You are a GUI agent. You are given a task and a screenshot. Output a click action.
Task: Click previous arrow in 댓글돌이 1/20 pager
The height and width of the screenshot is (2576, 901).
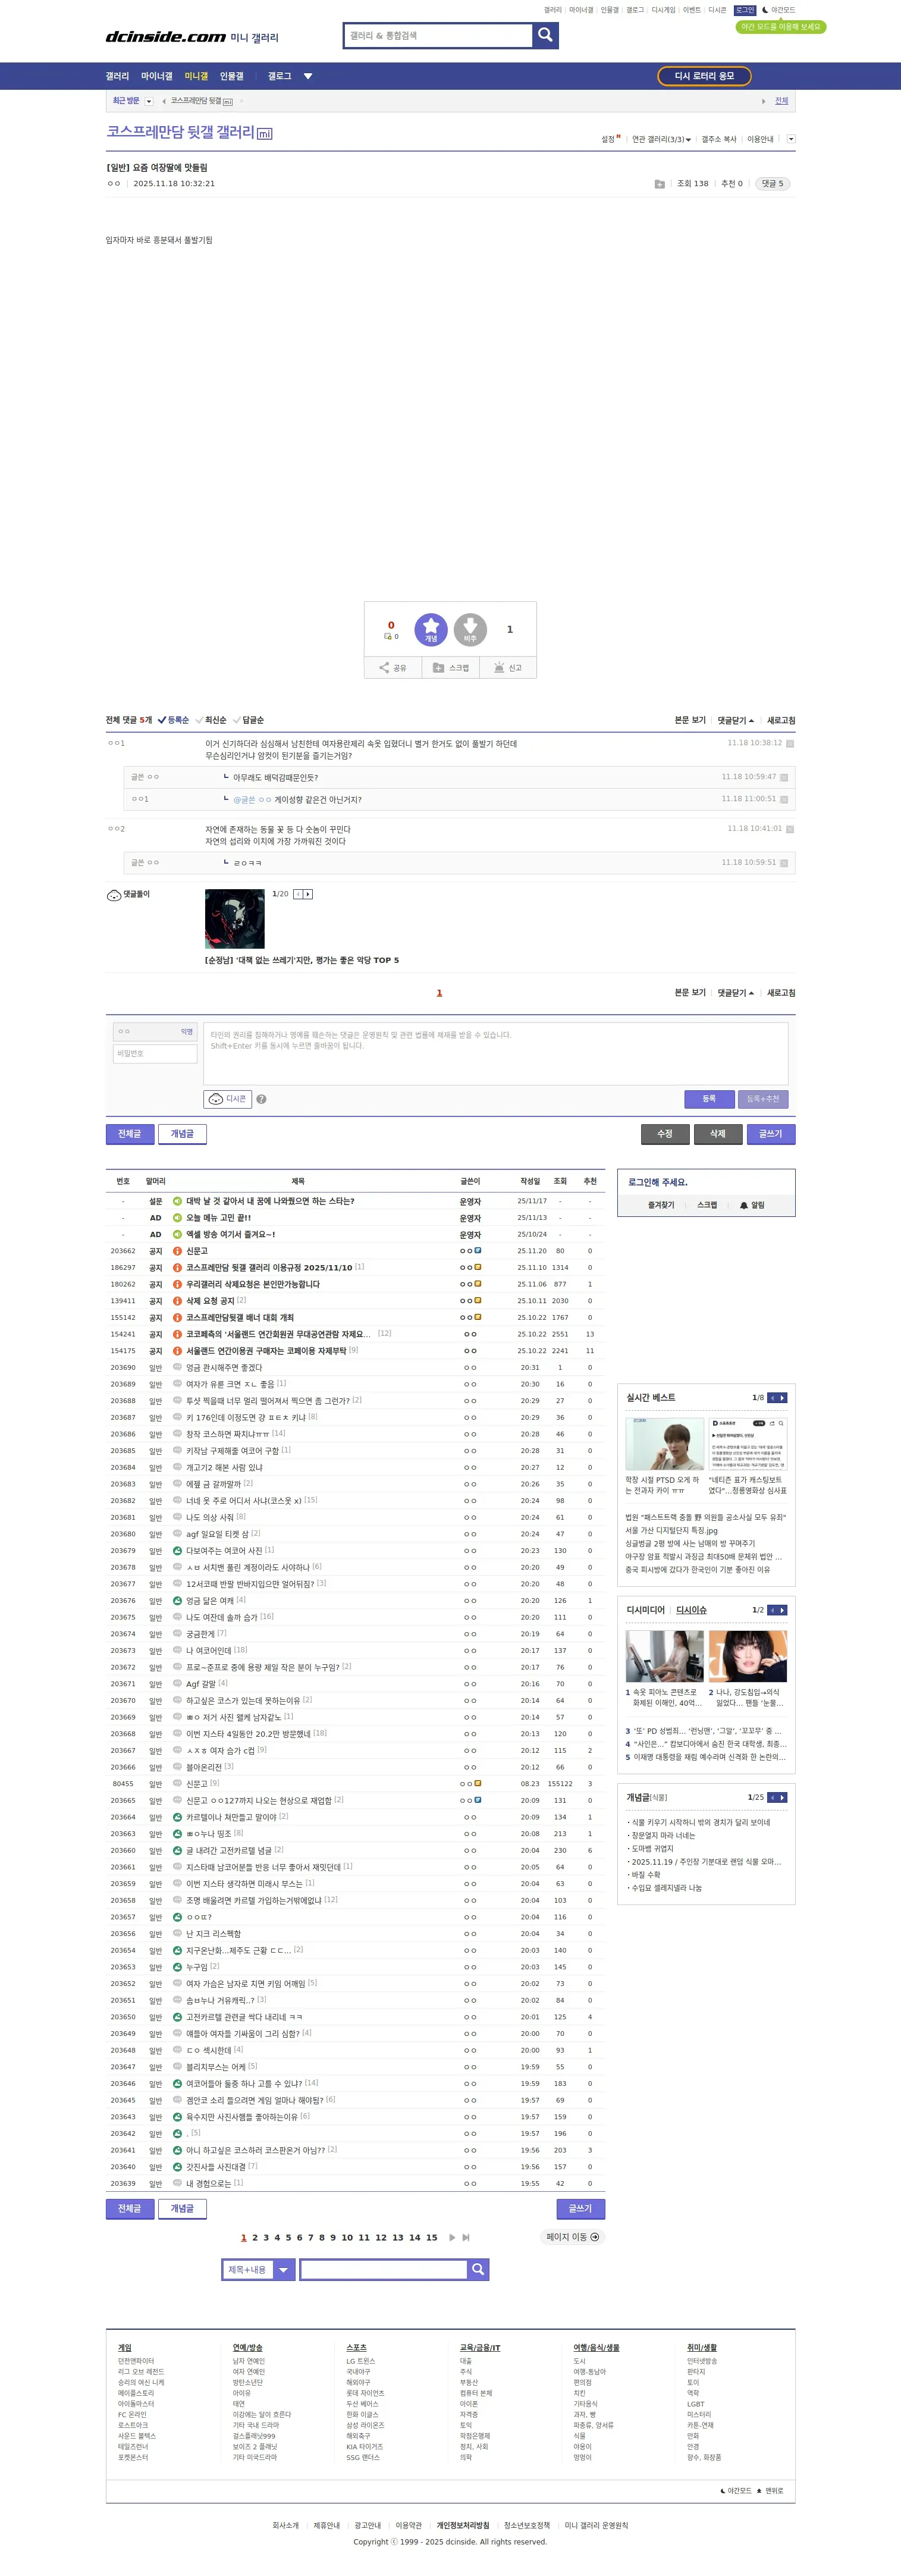(x=298, y=894)
